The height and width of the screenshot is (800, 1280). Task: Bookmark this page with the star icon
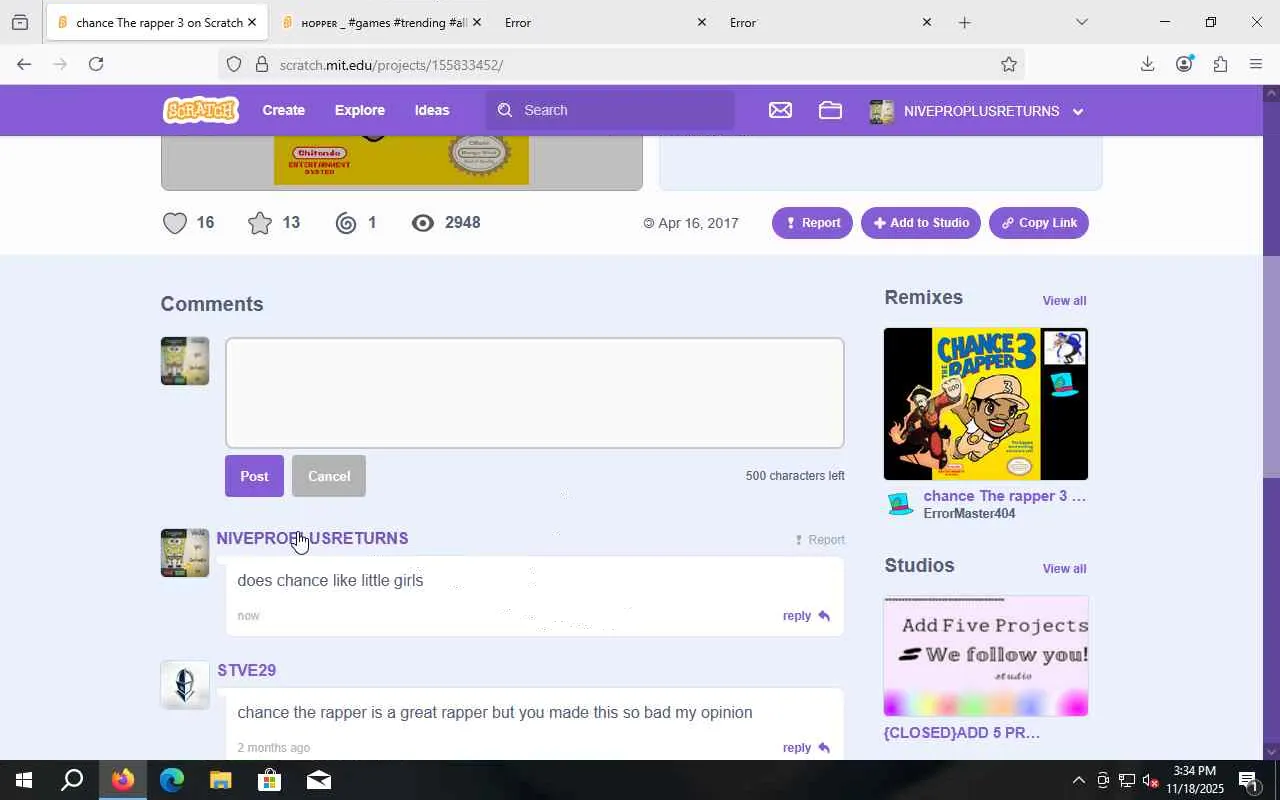pos(1009,64)
